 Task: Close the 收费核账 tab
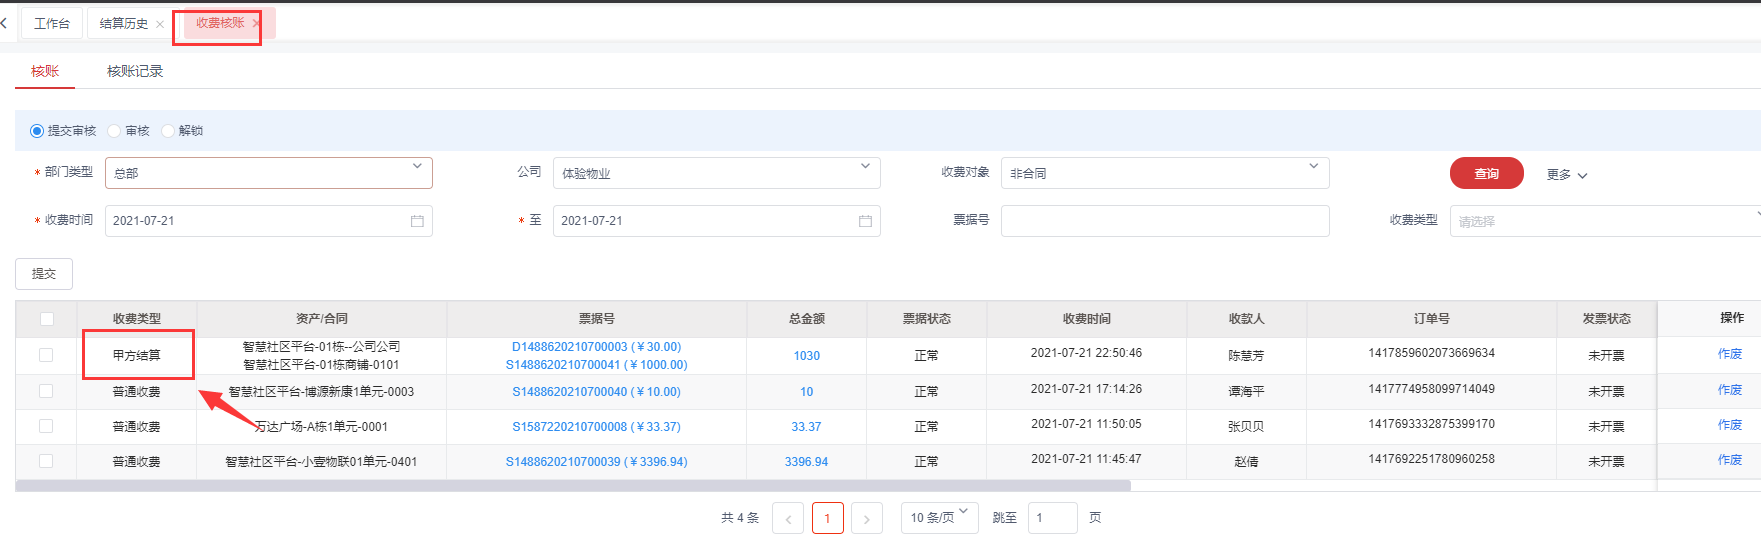(x=256, y=23)
